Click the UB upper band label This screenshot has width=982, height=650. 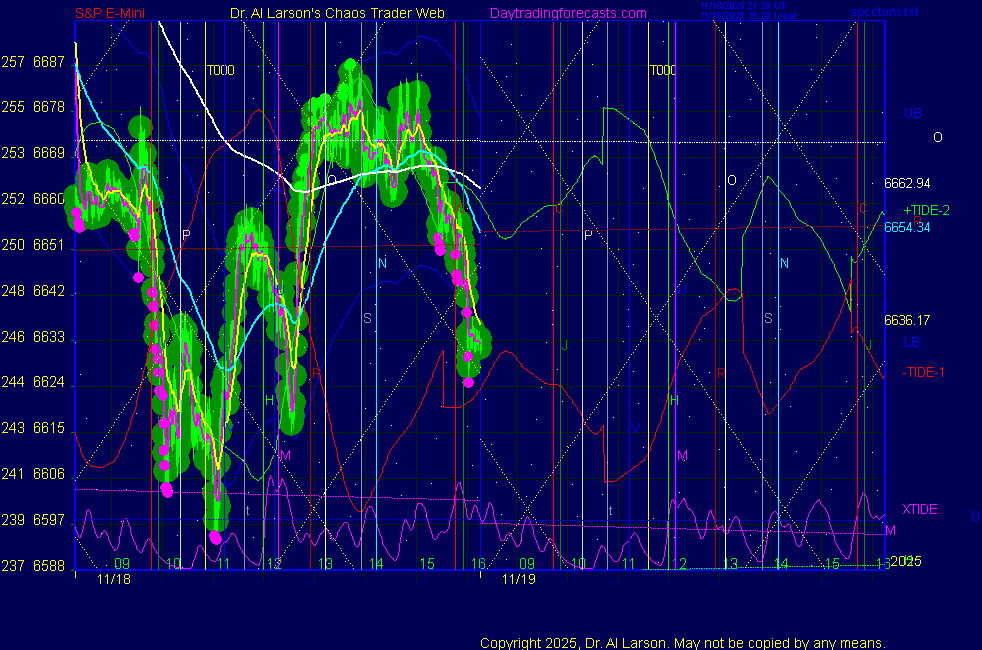[912, 113]
